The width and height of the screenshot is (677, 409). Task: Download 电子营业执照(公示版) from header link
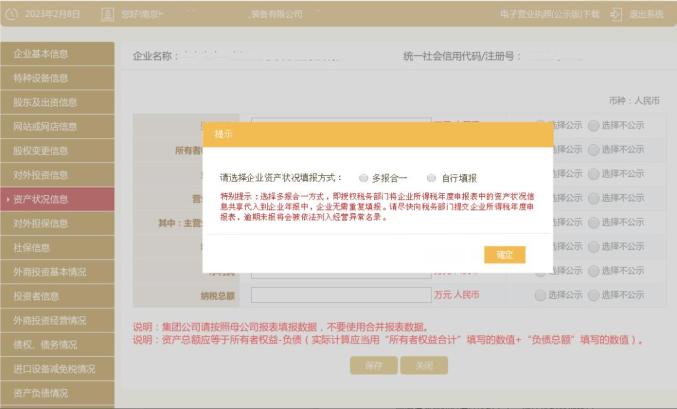549,15
